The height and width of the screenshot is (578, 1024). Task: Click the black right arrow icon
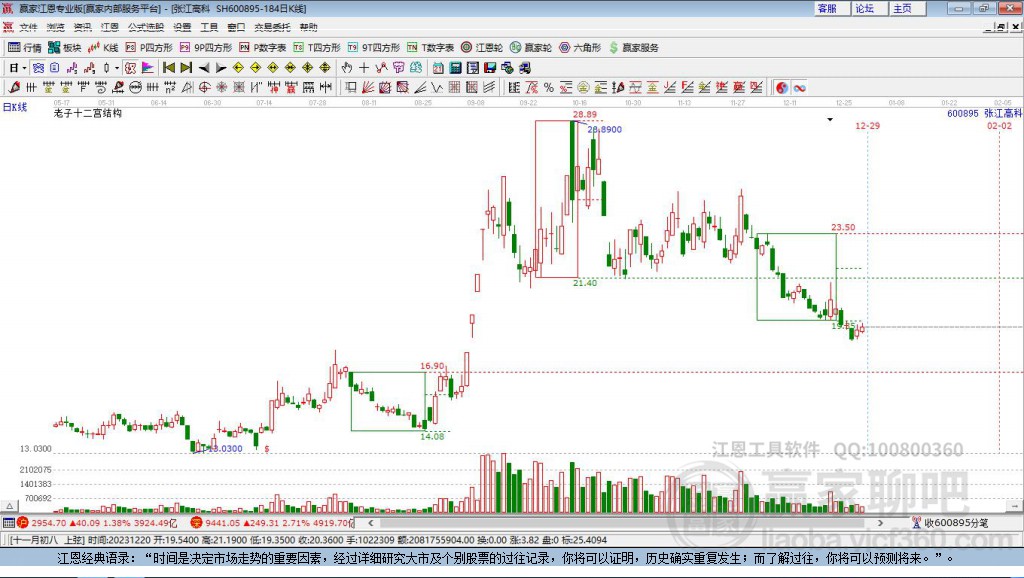221,68
